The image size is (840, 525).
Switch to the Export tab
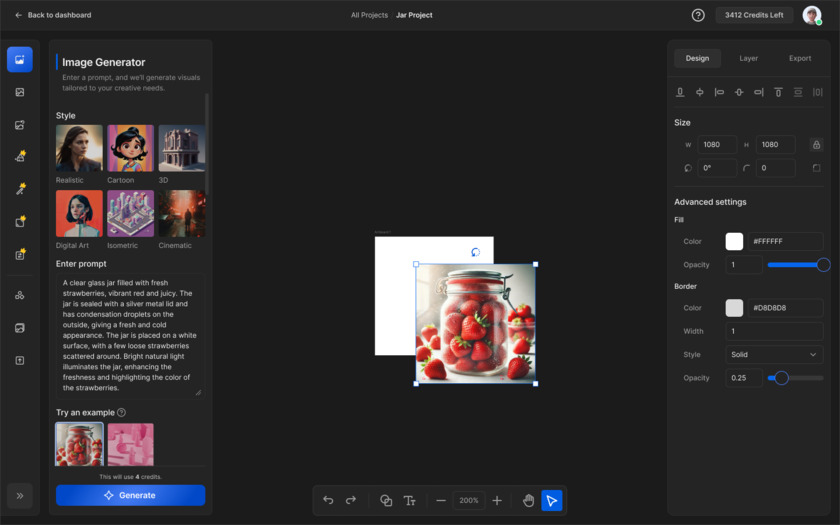pos(800,58)
